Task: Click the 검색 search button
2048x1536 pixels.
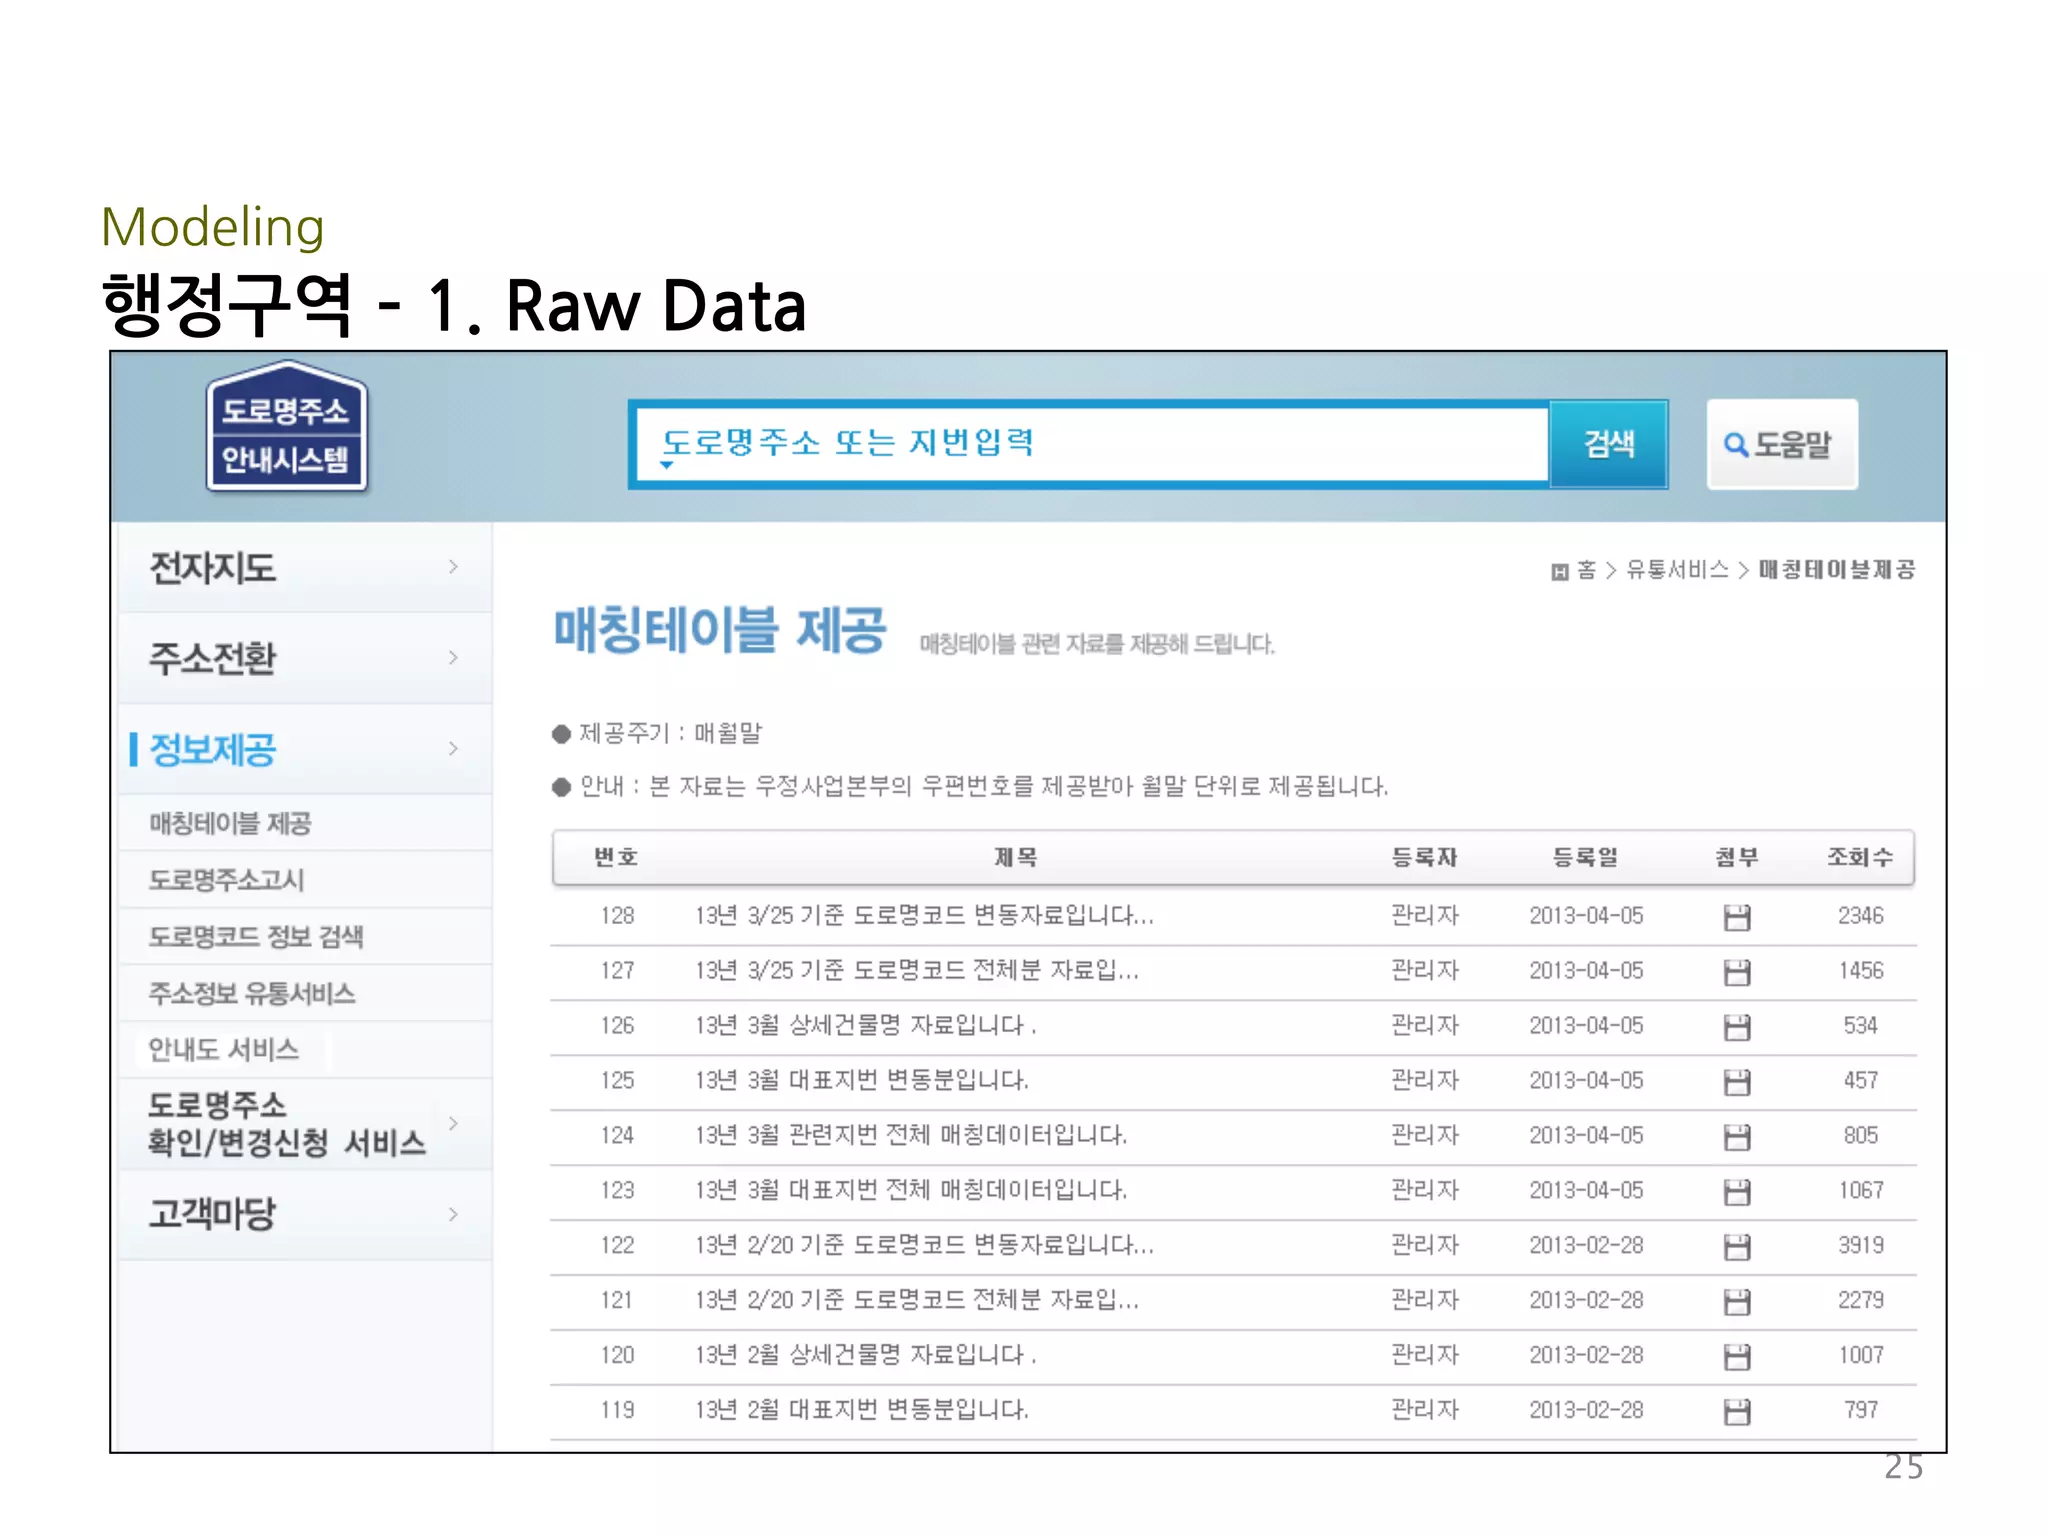Action: [x=1609, y=444]
